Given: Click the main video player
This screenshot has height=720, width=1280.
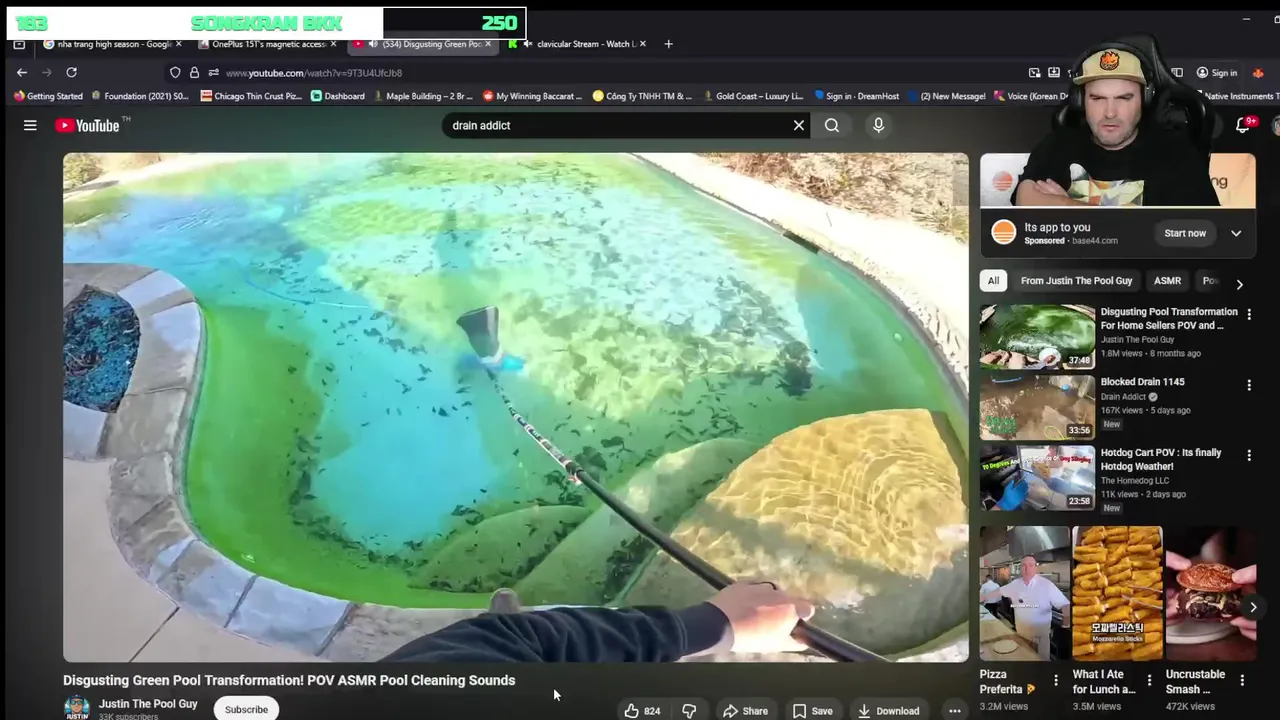Looking at the screenshot, I should (x=515, y=407).
